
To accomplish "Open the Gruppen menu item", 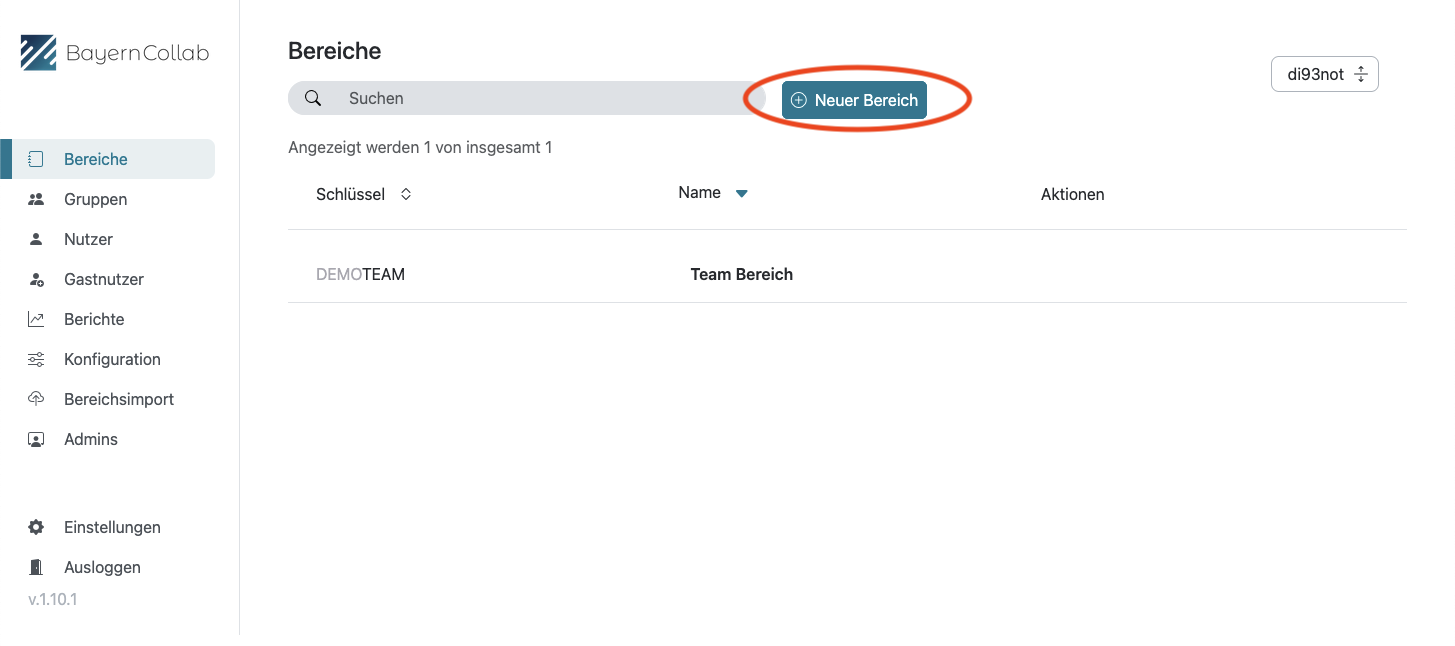I will [x=95, y=199].
